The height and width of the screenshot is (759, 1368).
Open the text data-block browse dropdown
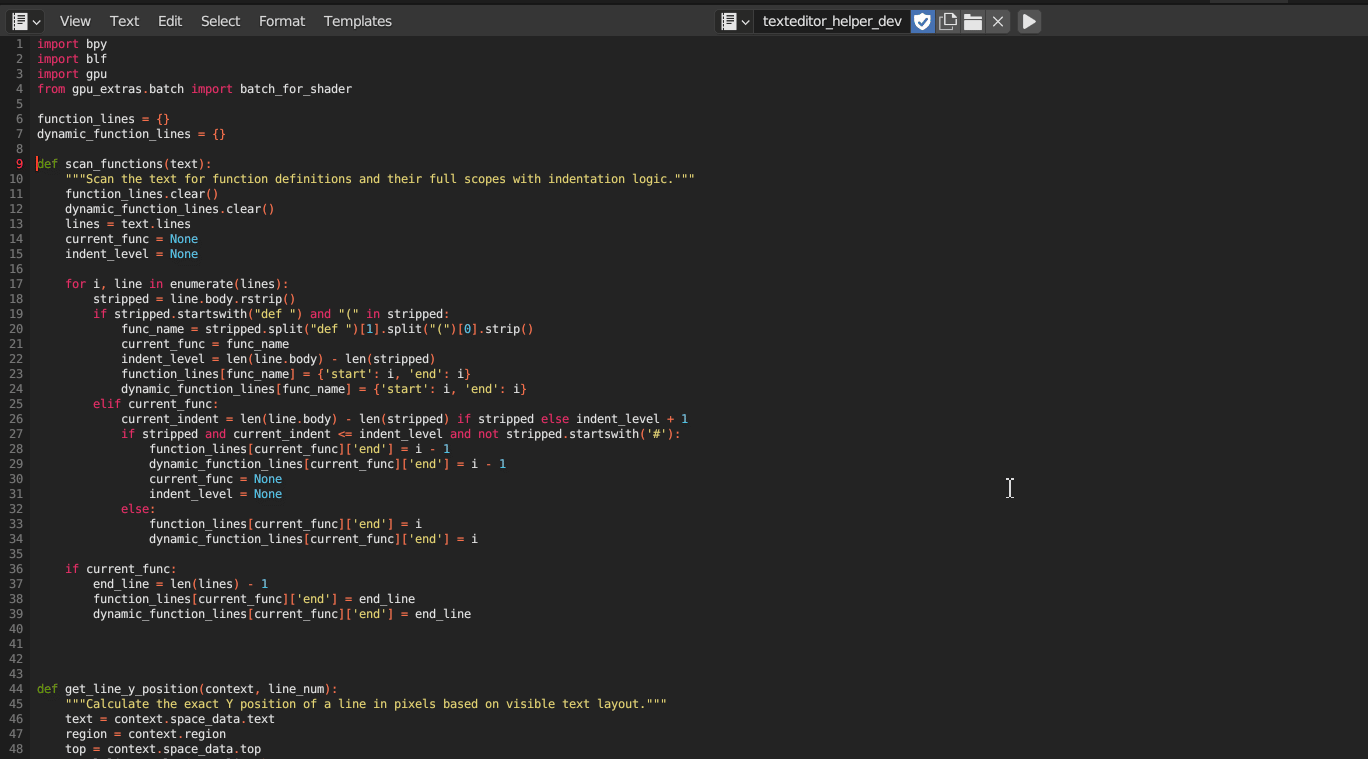coord(735,21)
